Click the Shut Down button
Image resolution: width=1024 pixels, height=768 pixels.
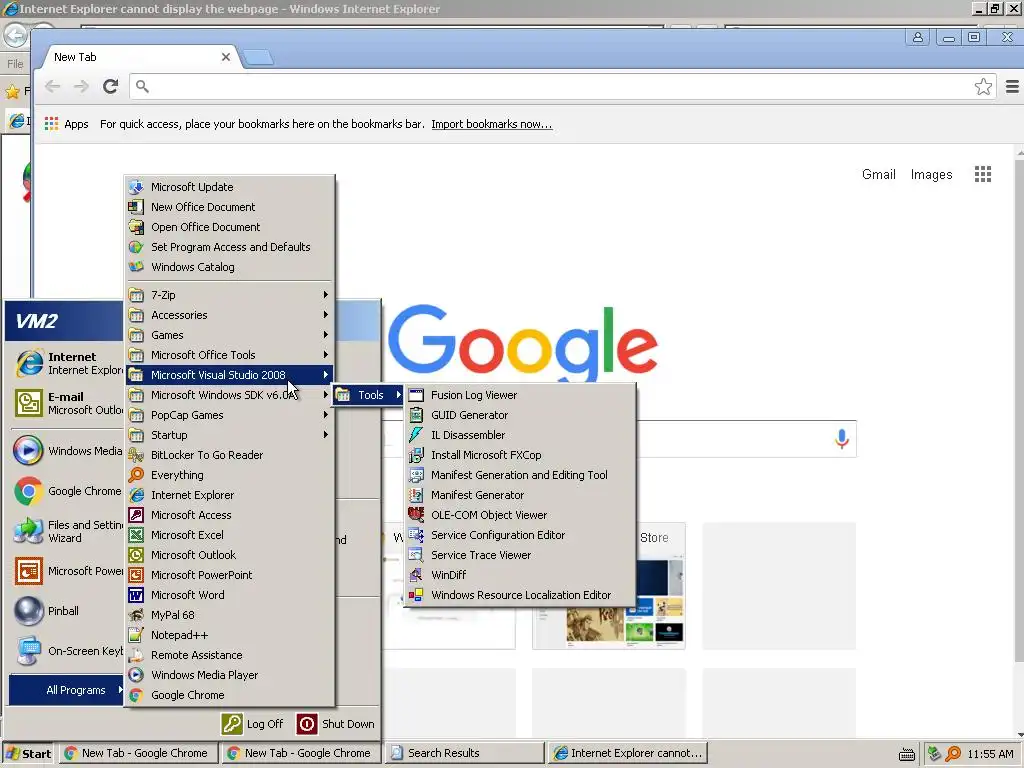pos(336,724)
